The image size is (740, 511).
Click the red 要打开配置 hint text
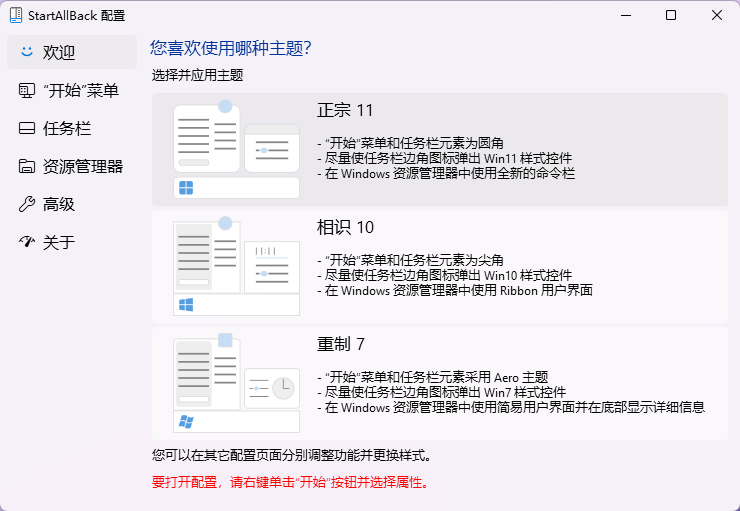(x=290, y=482)
